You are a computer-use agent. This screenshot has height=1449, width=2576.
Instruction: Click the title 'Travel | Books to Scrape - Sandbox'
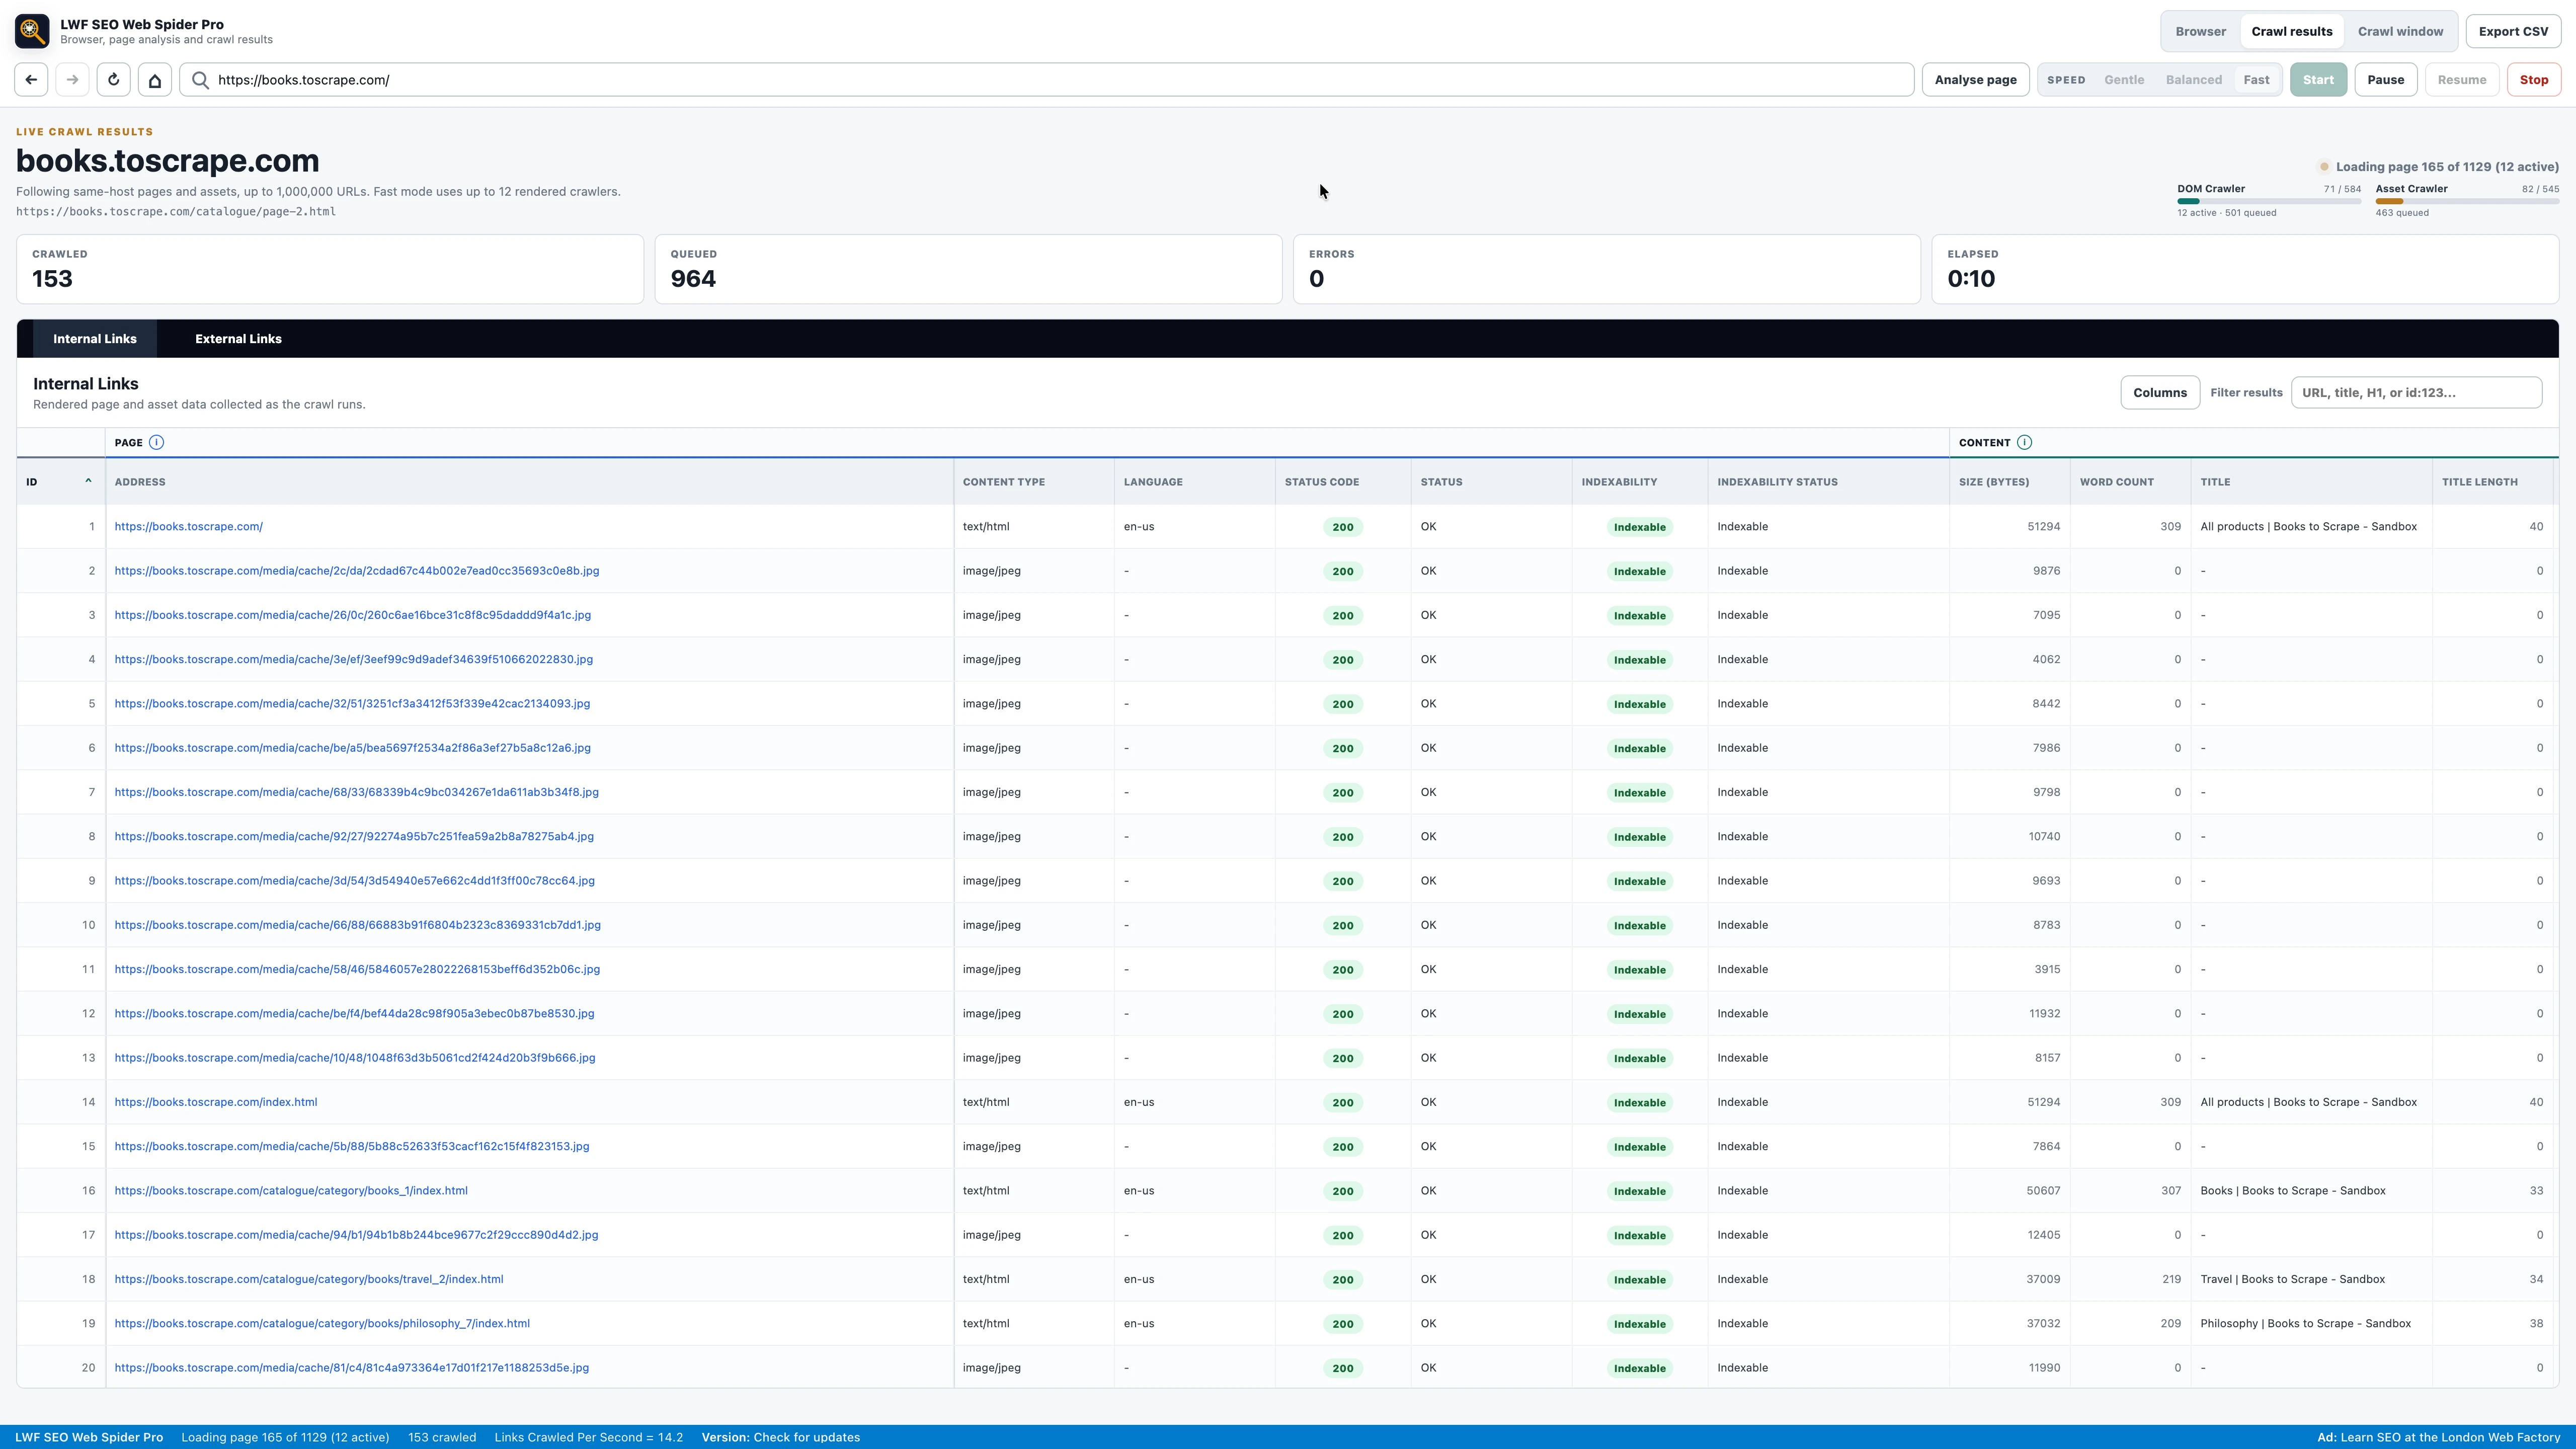[x=2292, y=1279]
